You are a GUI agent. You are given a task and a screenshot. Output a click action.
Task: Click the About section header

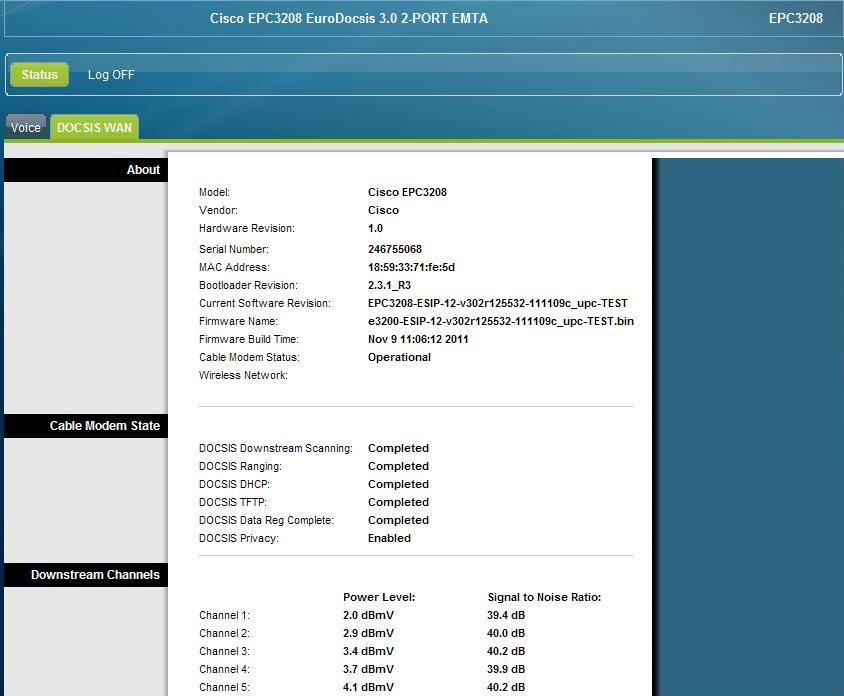[86, 170]
